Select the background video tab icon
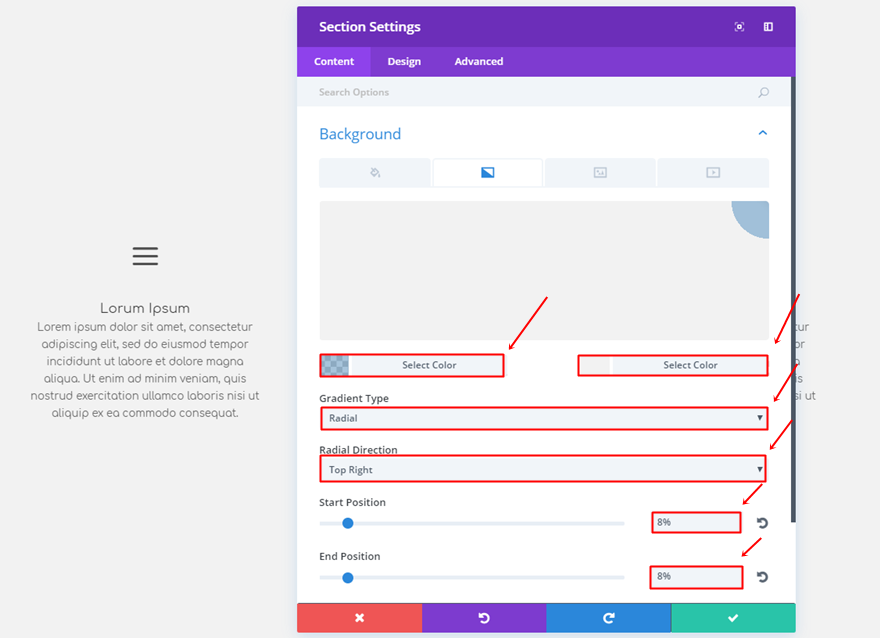 (713, 172)
